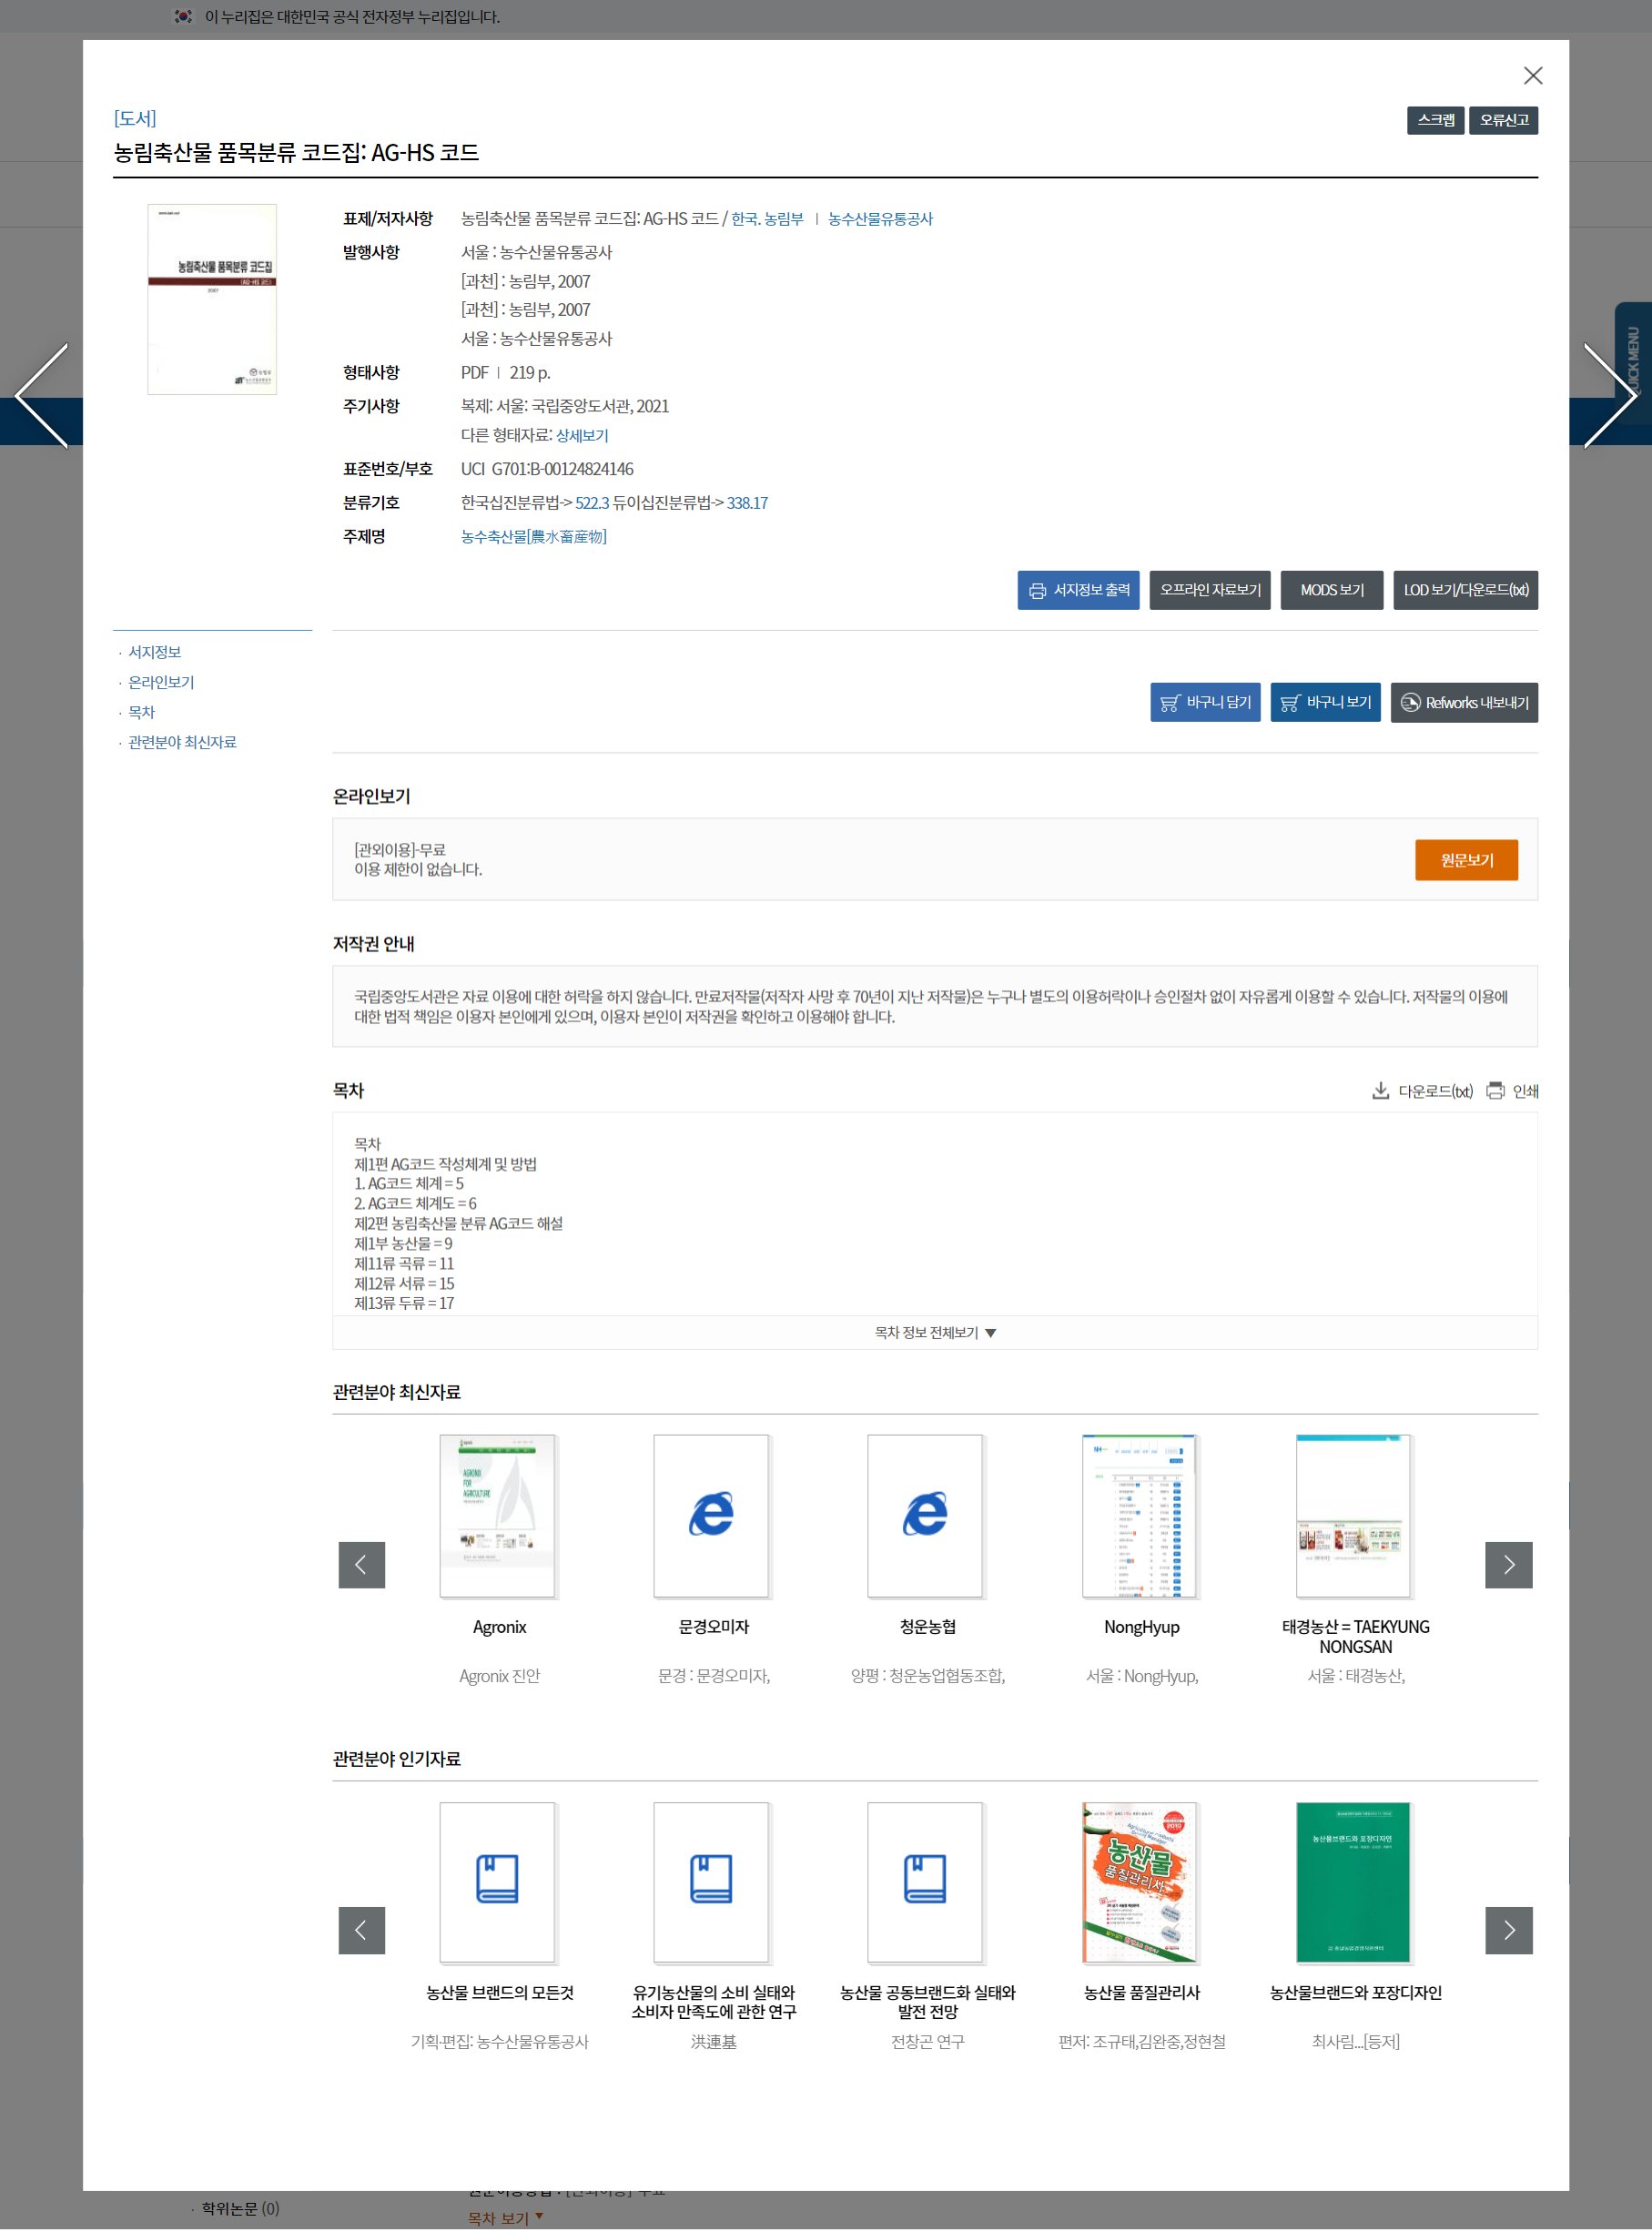1652x2232 pixels.
Task: Jump to 온라인보기 section in side menu
Action: tap(161, 682)
